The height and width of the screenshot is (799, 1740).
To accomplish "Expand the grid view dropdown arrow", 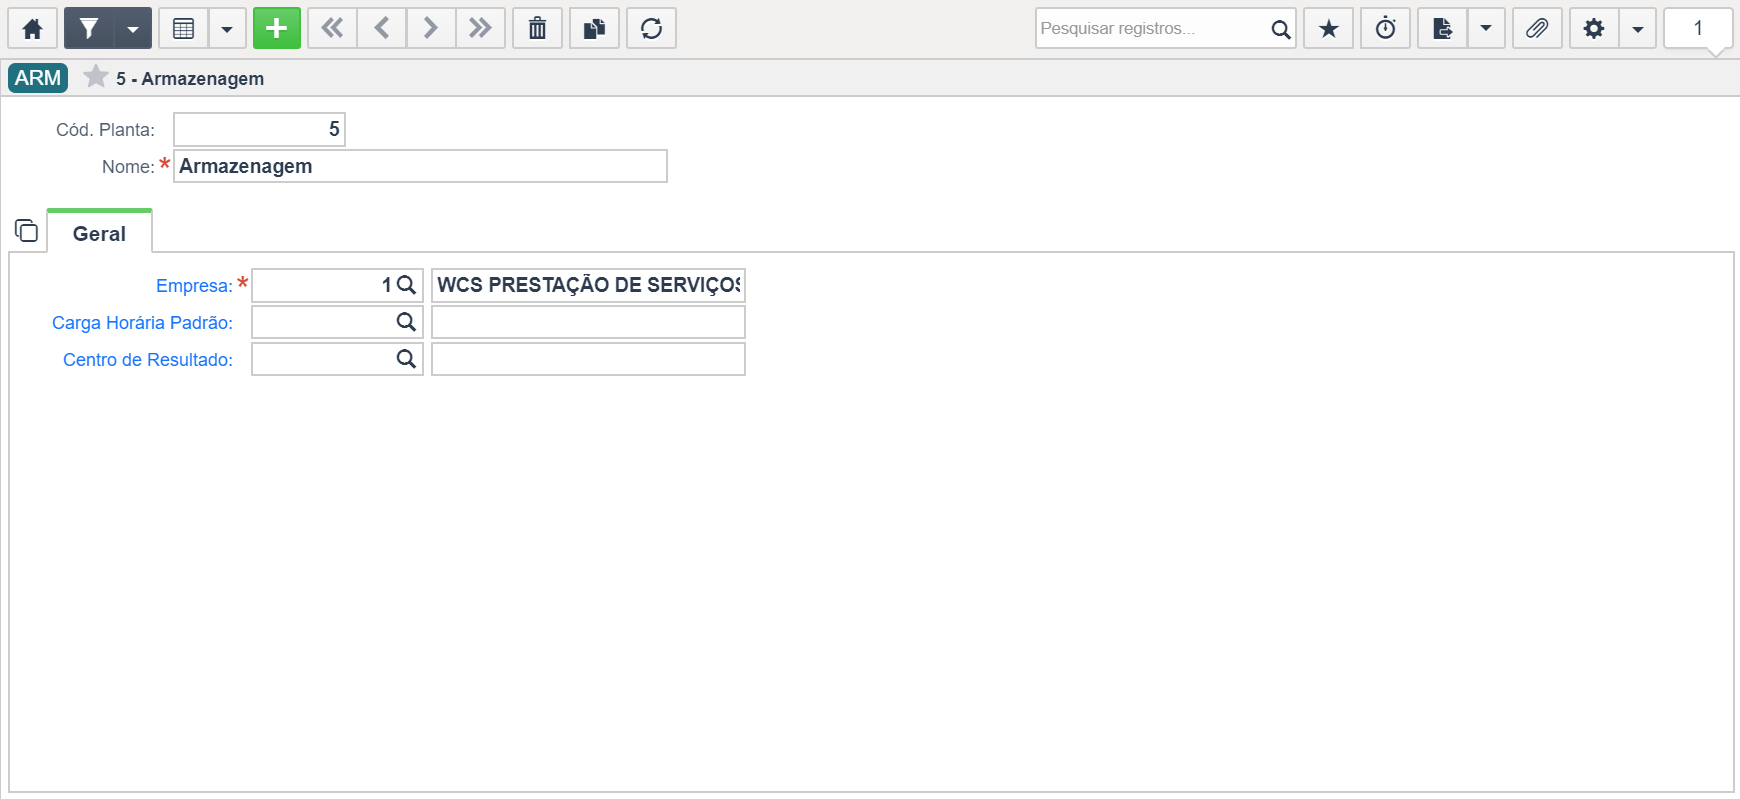I will (x=227, y=28).
